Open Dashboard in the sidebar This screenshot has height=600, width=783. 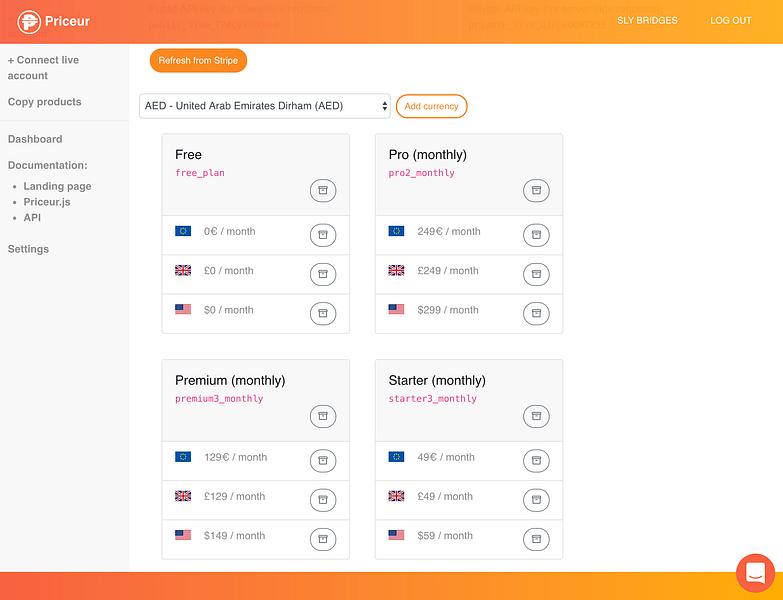[35, 139]
